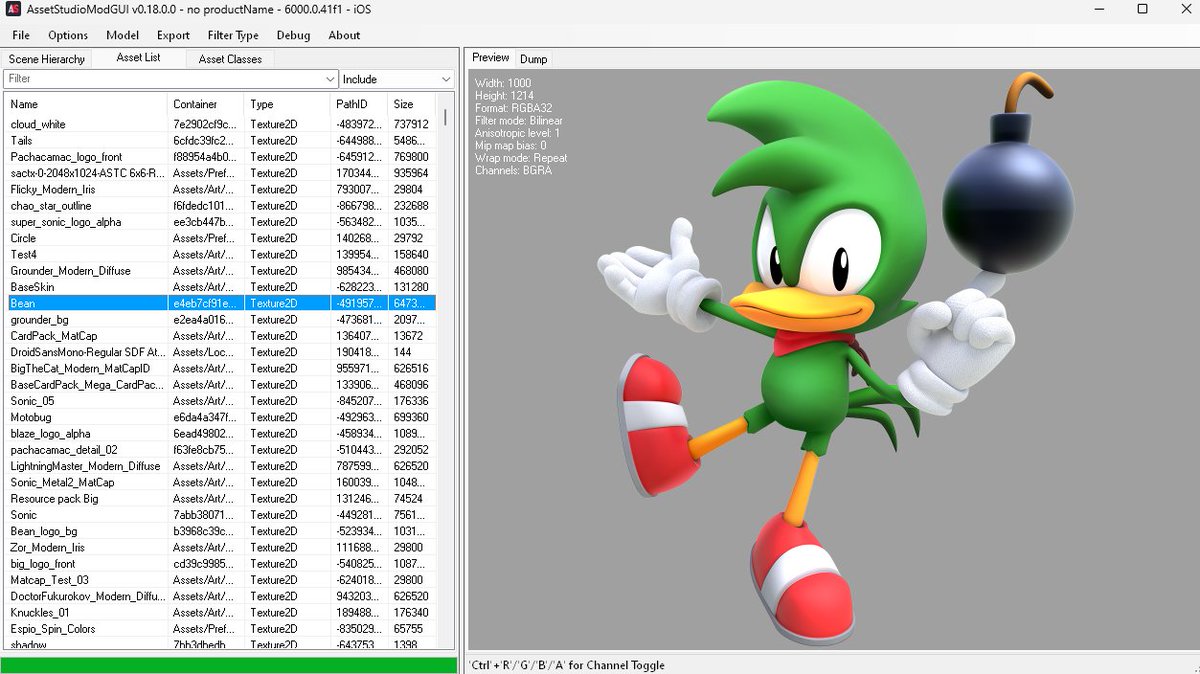Click the f88954a4b0 container cell

205,157
